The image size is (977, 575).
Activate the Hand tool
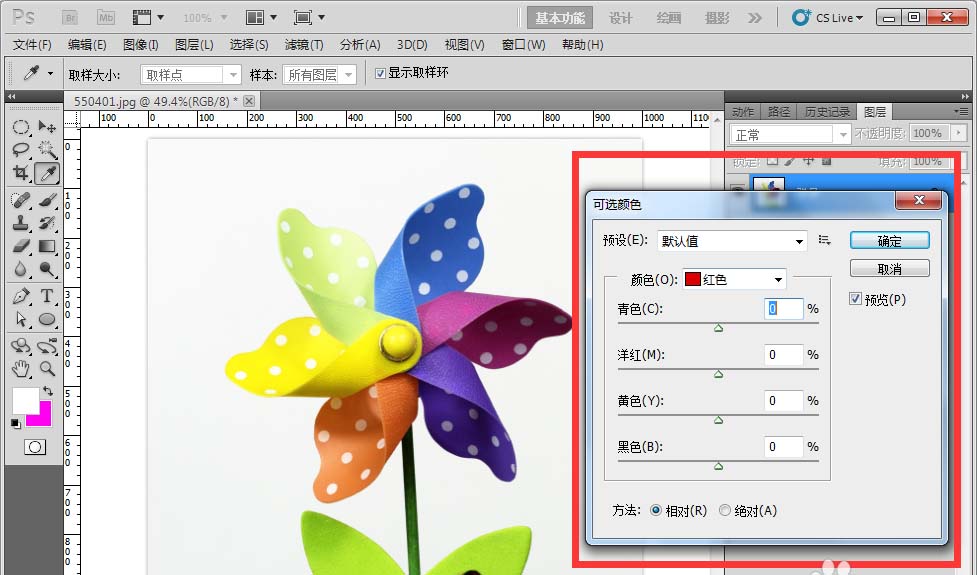pyautogui.click(x=21, y=369)
